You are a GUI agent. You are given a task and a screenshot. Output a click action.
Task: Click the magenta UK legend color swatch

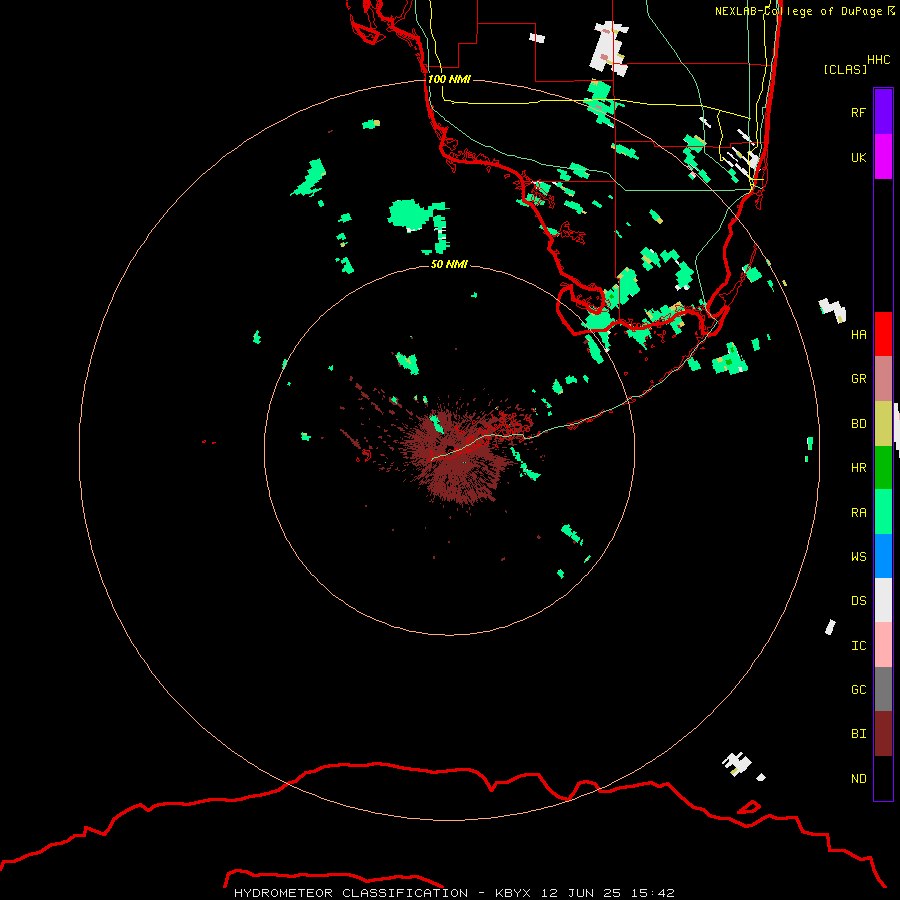[x=883, y=157]
